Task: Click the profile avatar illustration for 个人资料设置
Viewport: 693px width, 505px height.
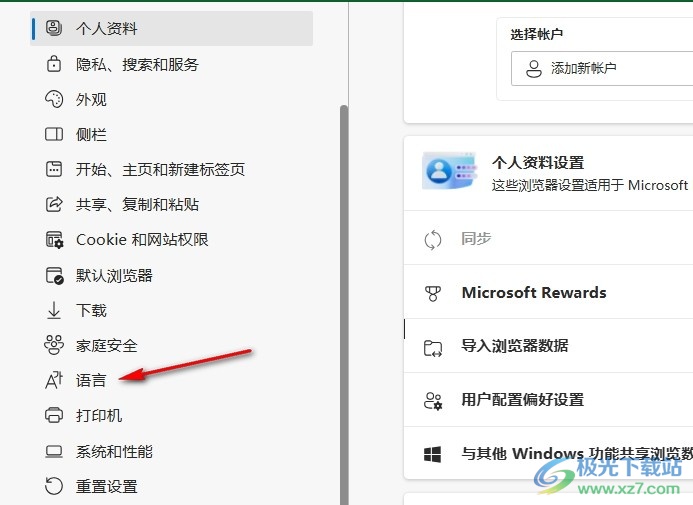Action: point(449,171)
